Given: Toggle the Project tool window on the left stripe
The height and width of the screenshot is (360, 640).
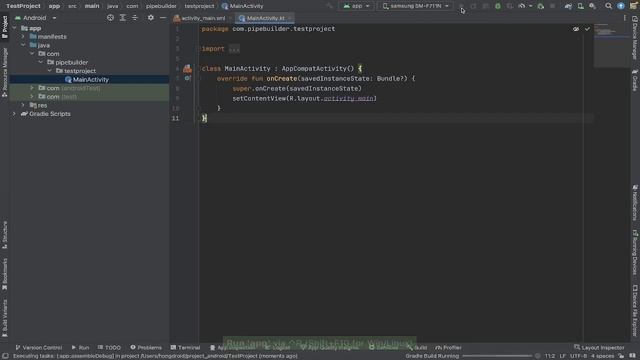Looking at the screenshot, I should pyautogui.click(x=5, y=28).
